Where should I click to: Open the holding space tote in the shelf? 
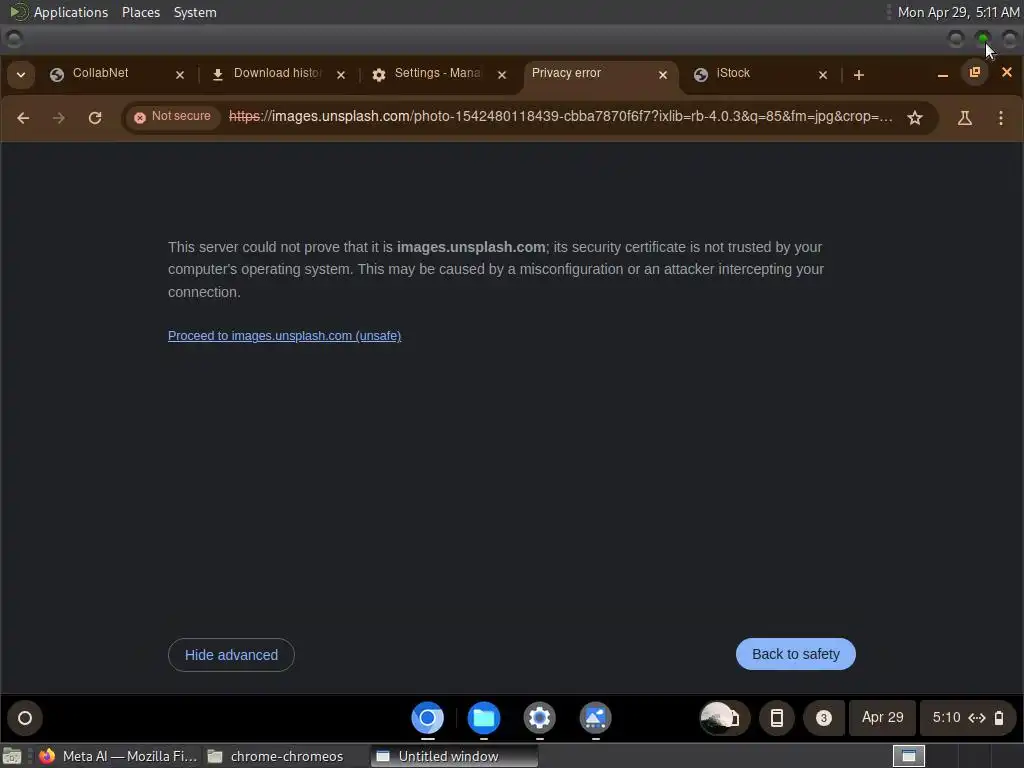724,718
